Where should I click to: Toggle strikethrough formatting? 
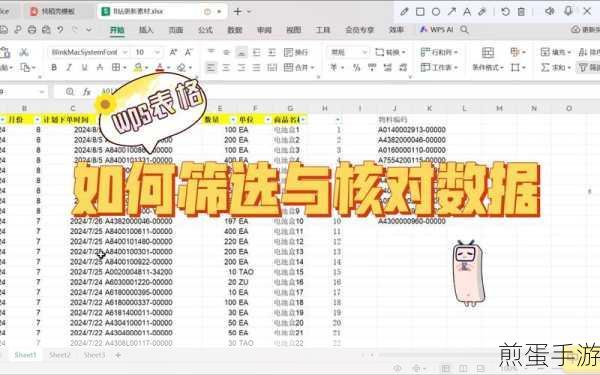click(100, 68)
